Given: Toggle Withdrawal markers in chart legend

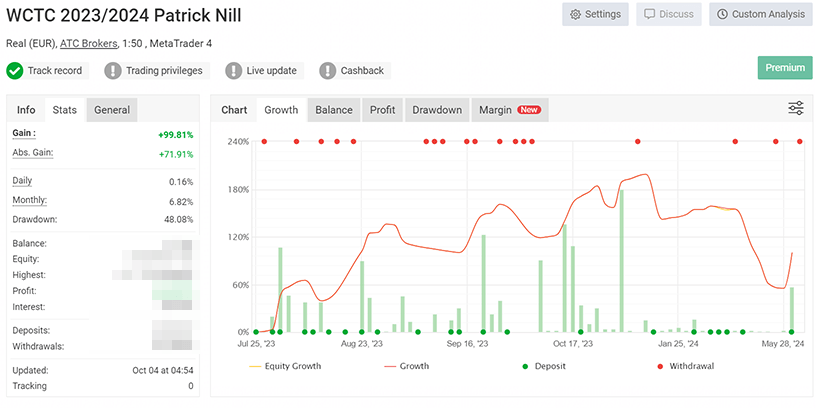Looking at the screenshot, I should coord(684,366).
